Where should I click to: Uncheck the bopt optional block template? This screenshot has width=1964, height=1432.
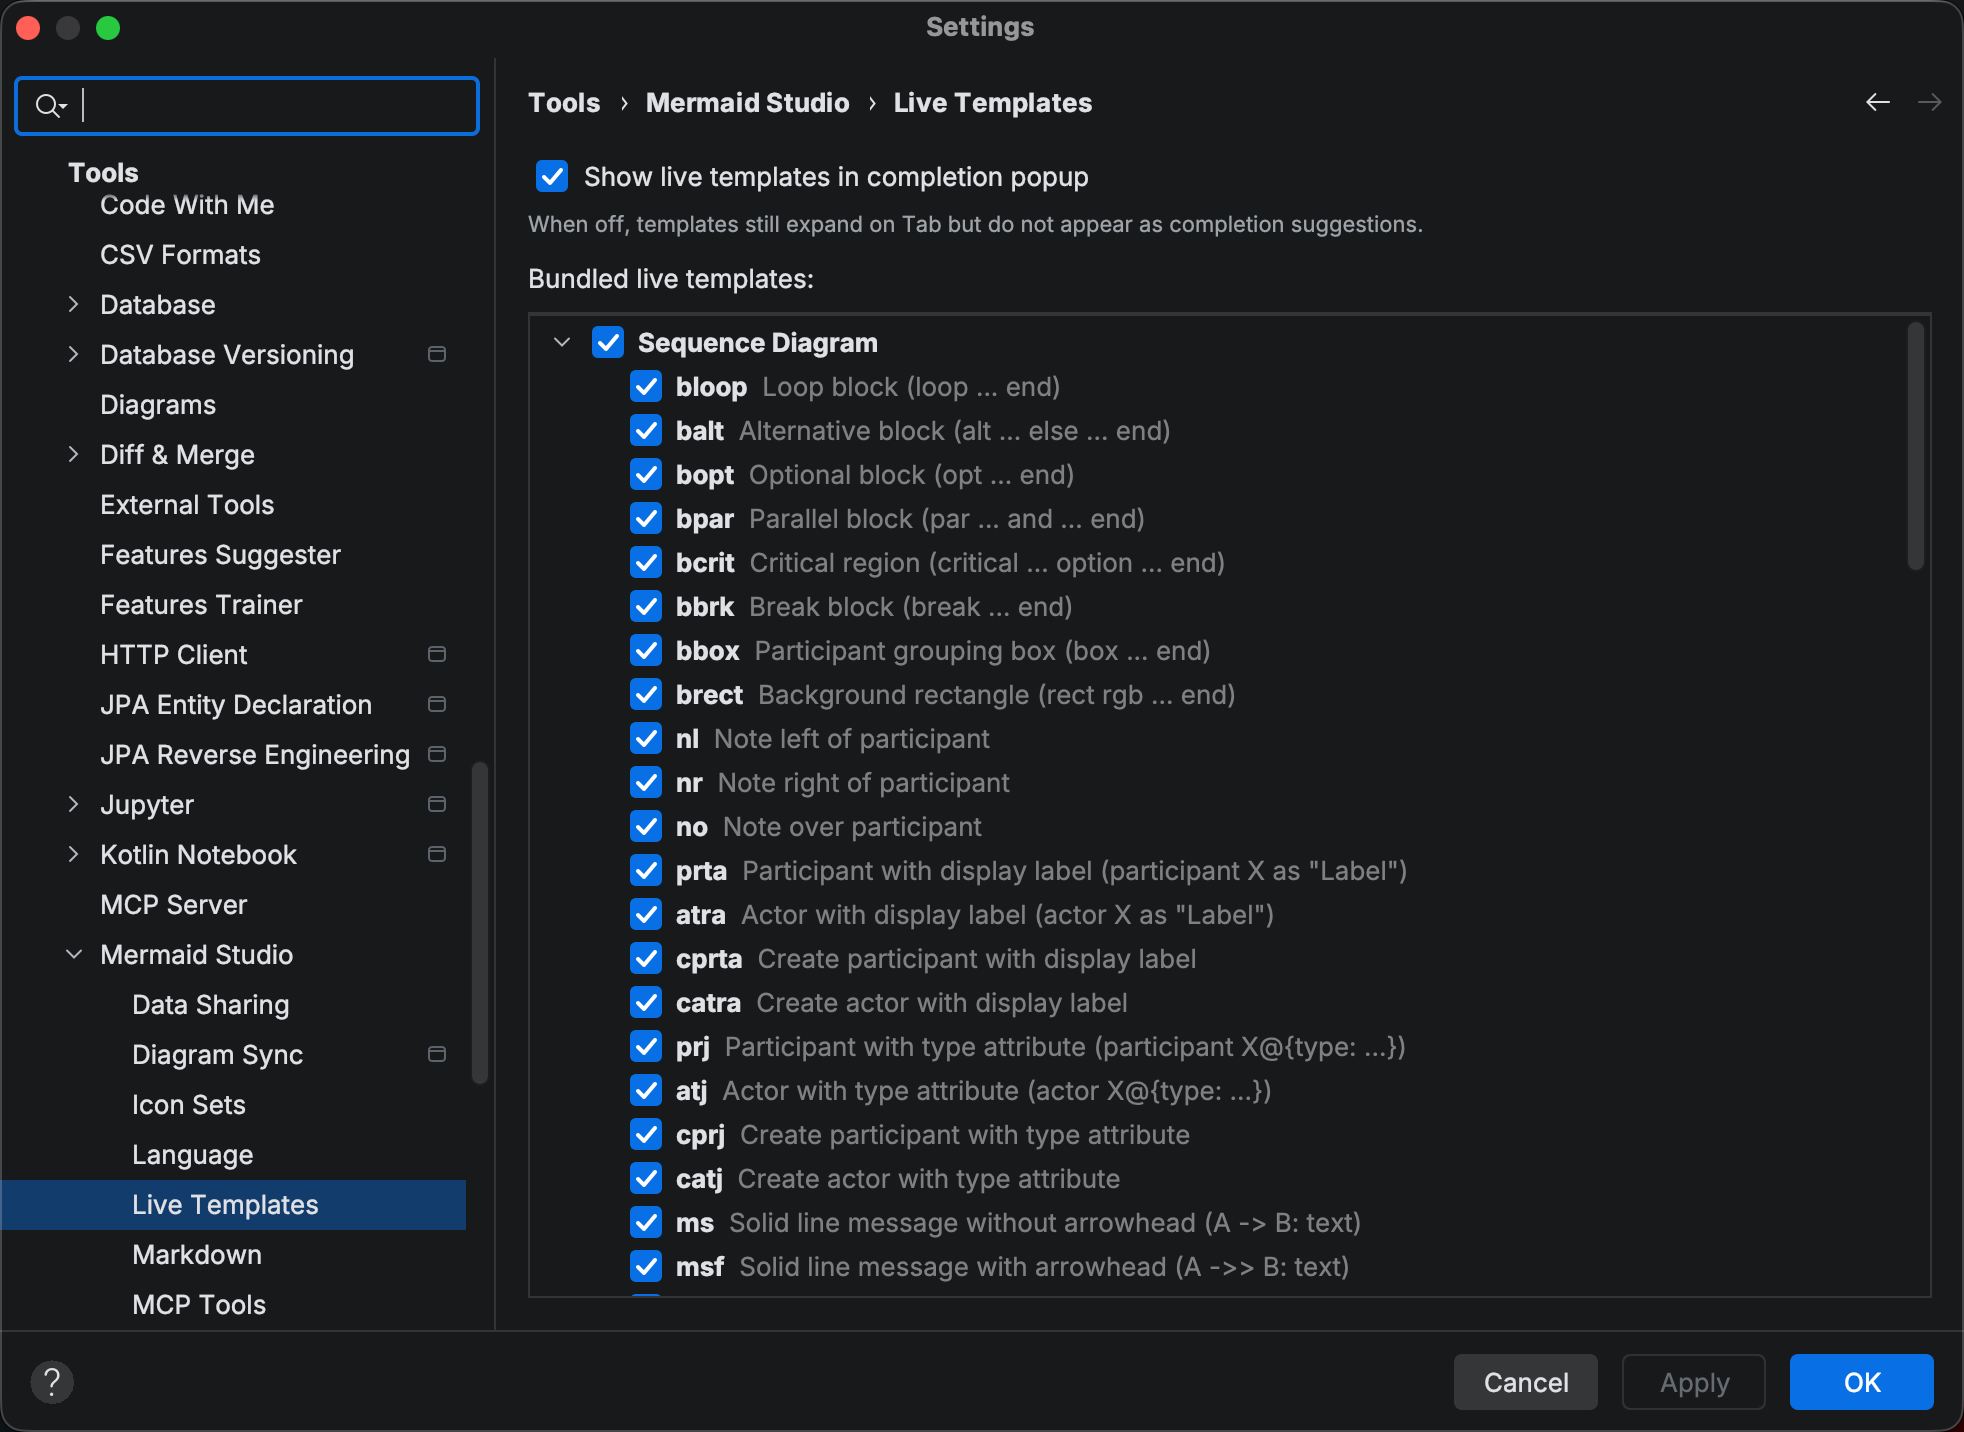646,474
